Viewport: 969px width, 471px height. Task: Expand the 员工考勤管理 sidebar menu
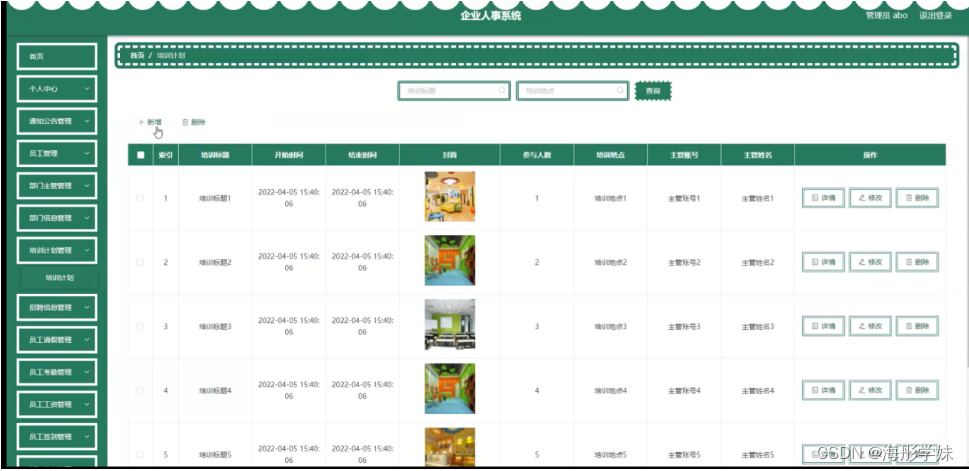coord(57,372)
